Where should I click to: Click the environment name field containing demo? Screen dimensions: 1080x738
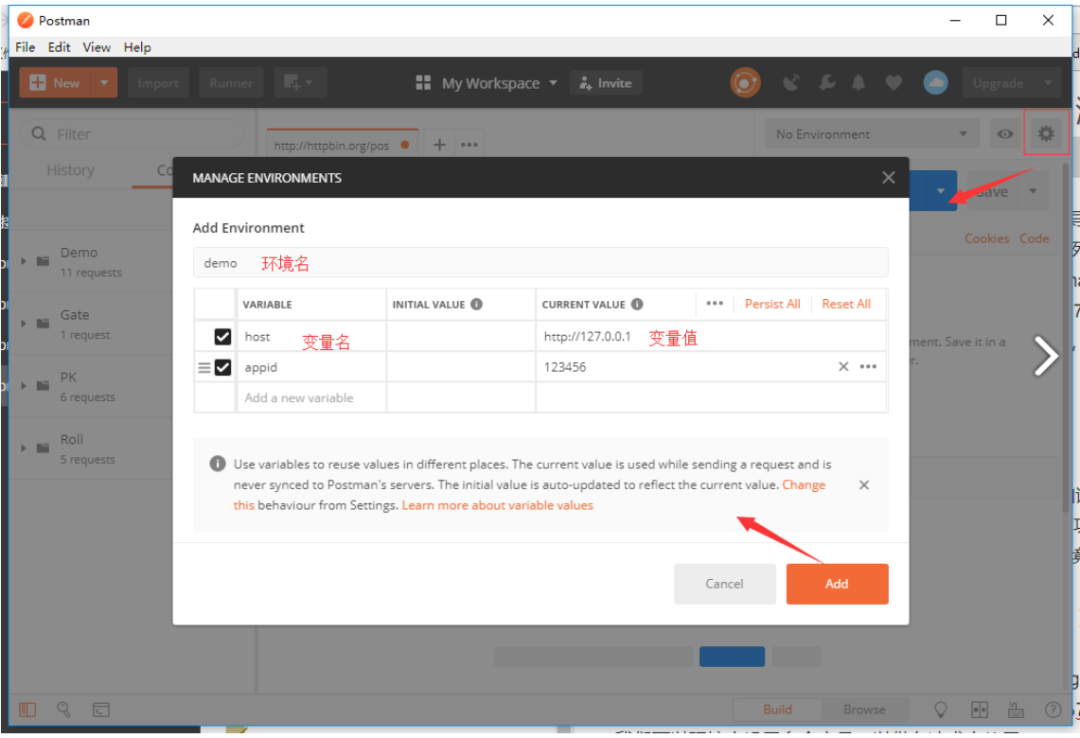[541, 263]
